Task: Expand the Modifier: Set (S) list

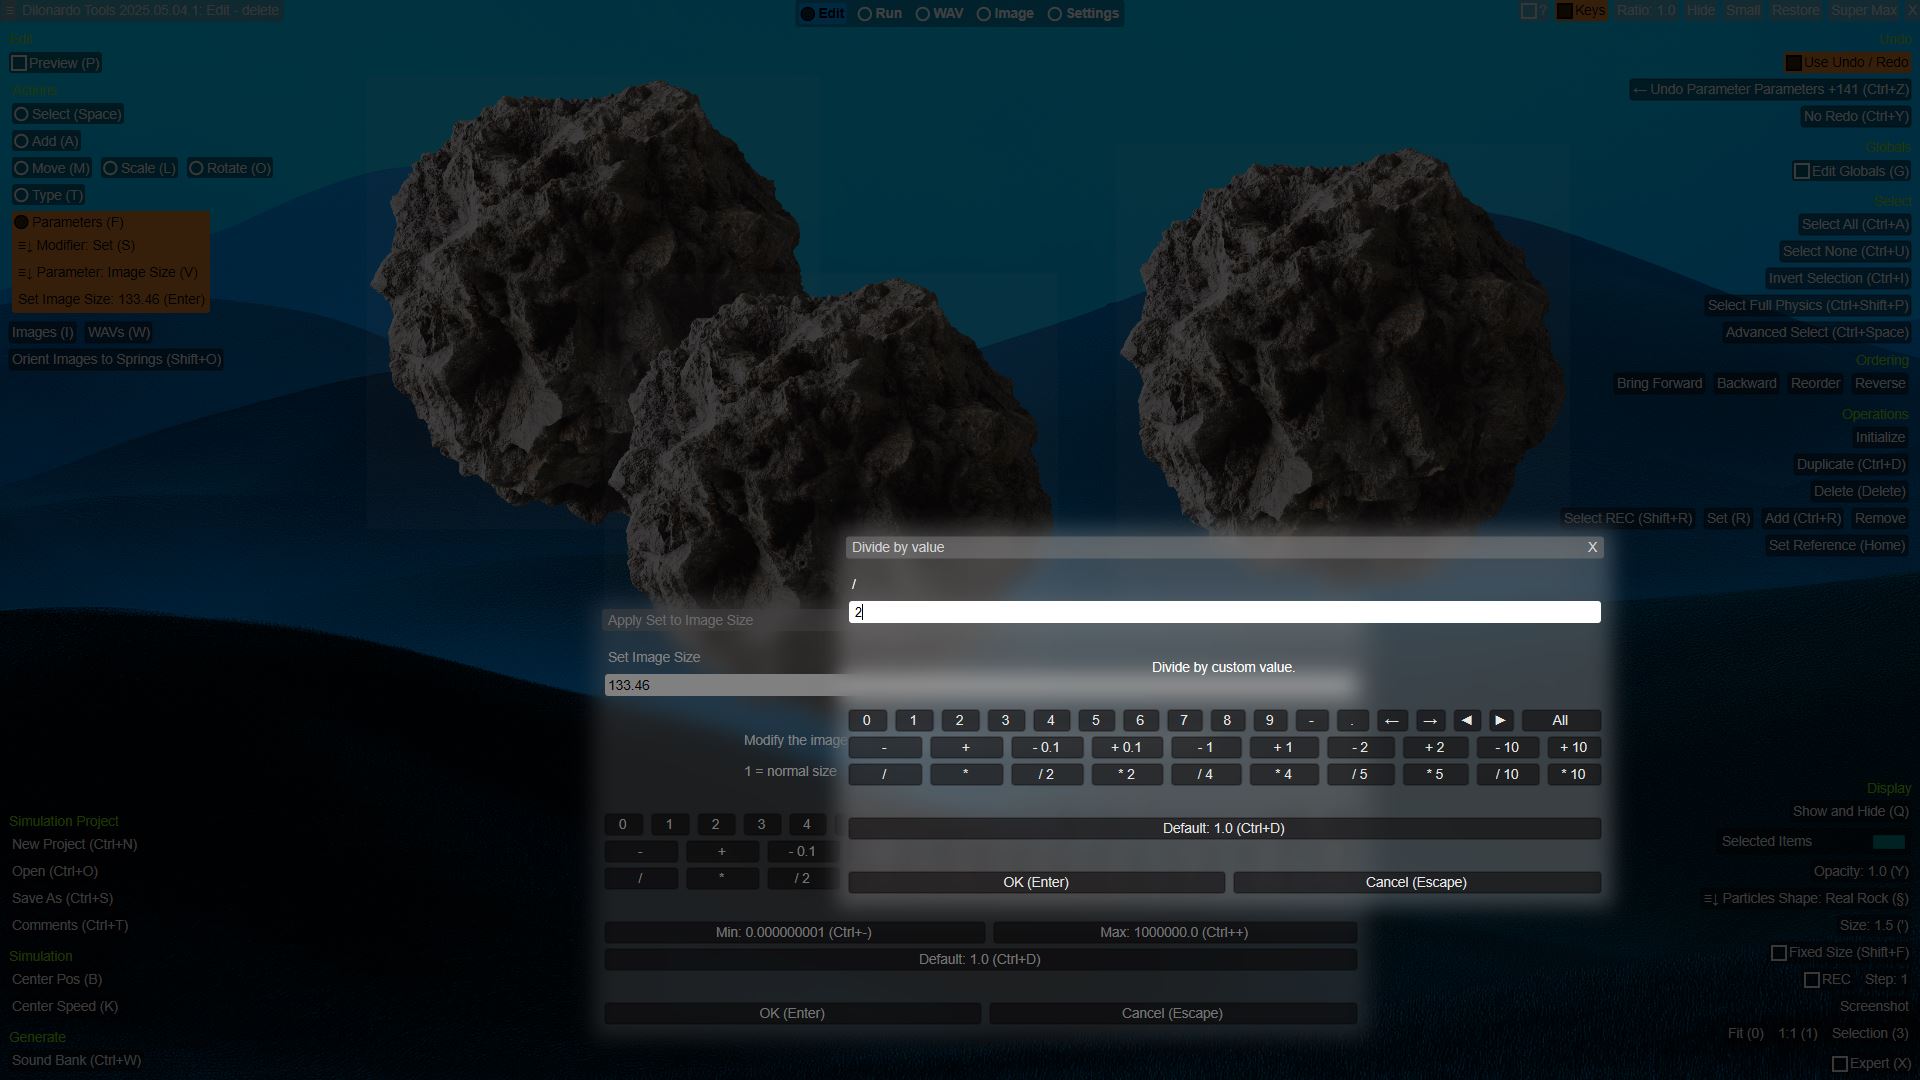Action: pyautogui.click(x=76, y=246)
